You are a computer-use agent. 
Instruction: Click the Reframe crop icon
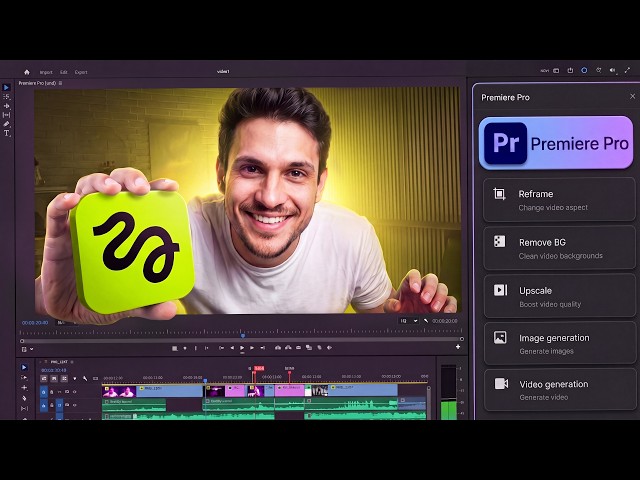(499, 194)
